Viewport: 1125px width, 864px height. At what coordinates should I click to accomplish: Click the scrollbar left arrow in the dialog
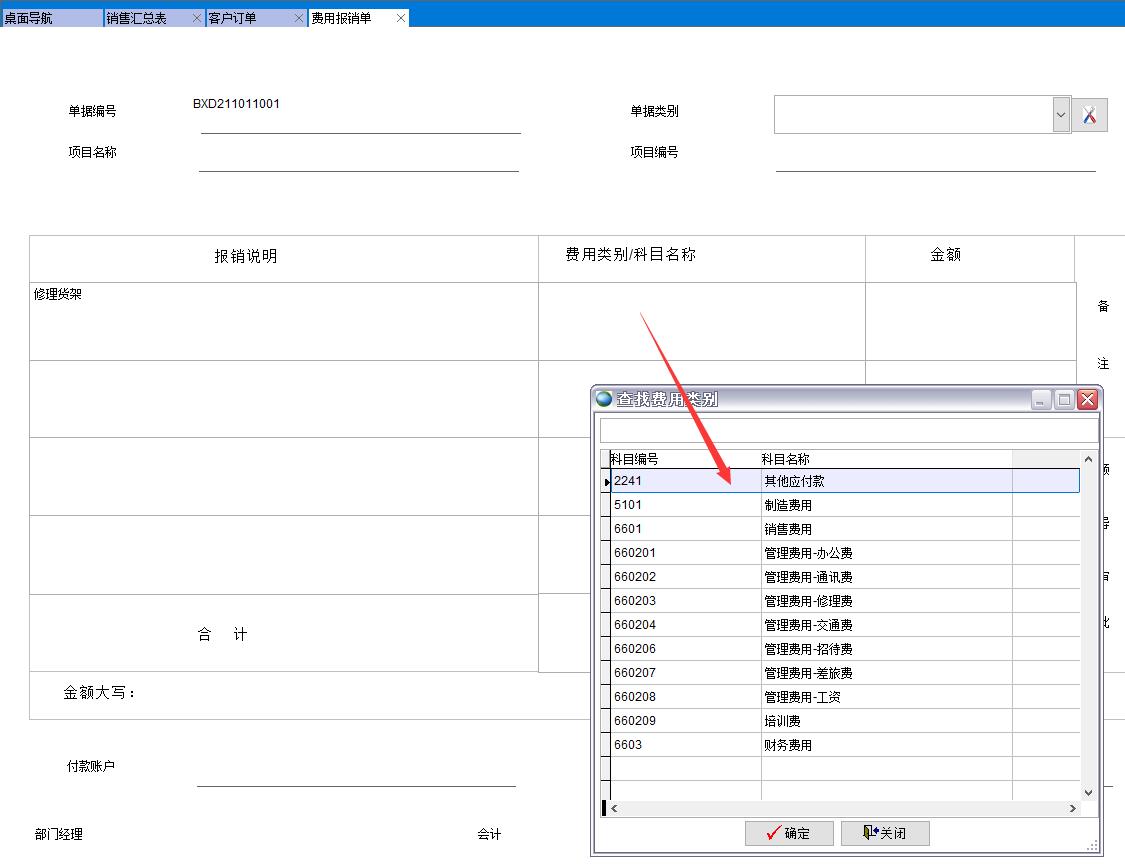(x=613, y=808)
